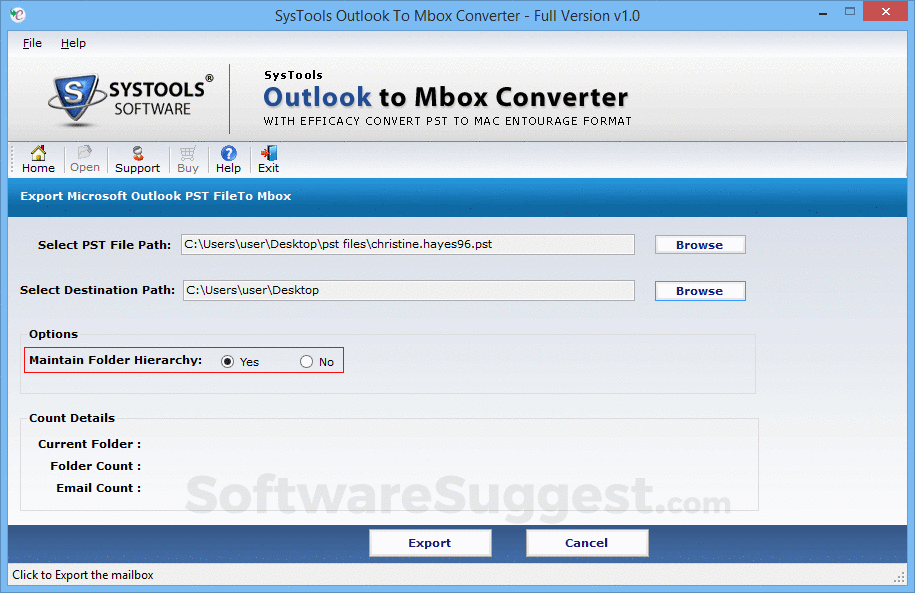Open the Help menu
This screenshot has height=593, width=915.
point(73,43)
